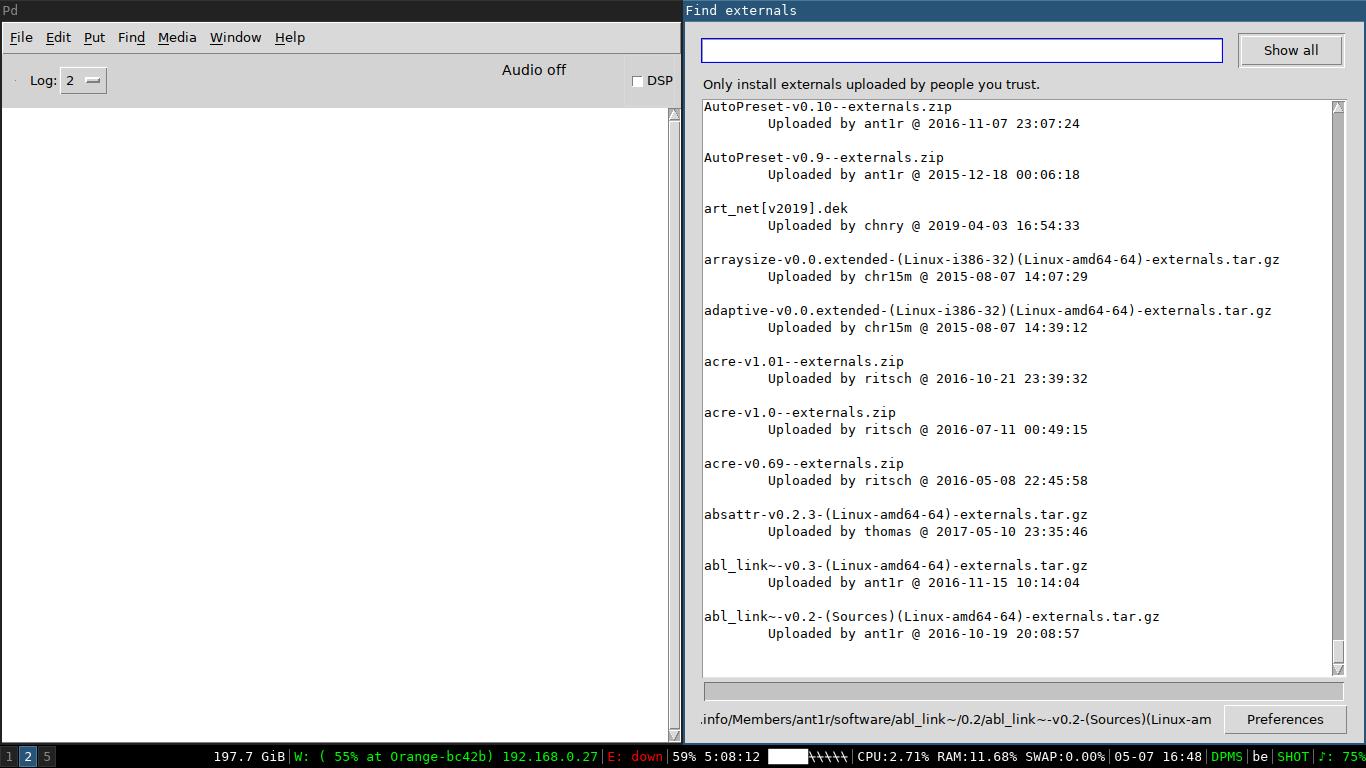Click 'Uploaded by ritsch @ 2016-05-08' line
The height and width of the screenshot is (768, 1366).
928,481
